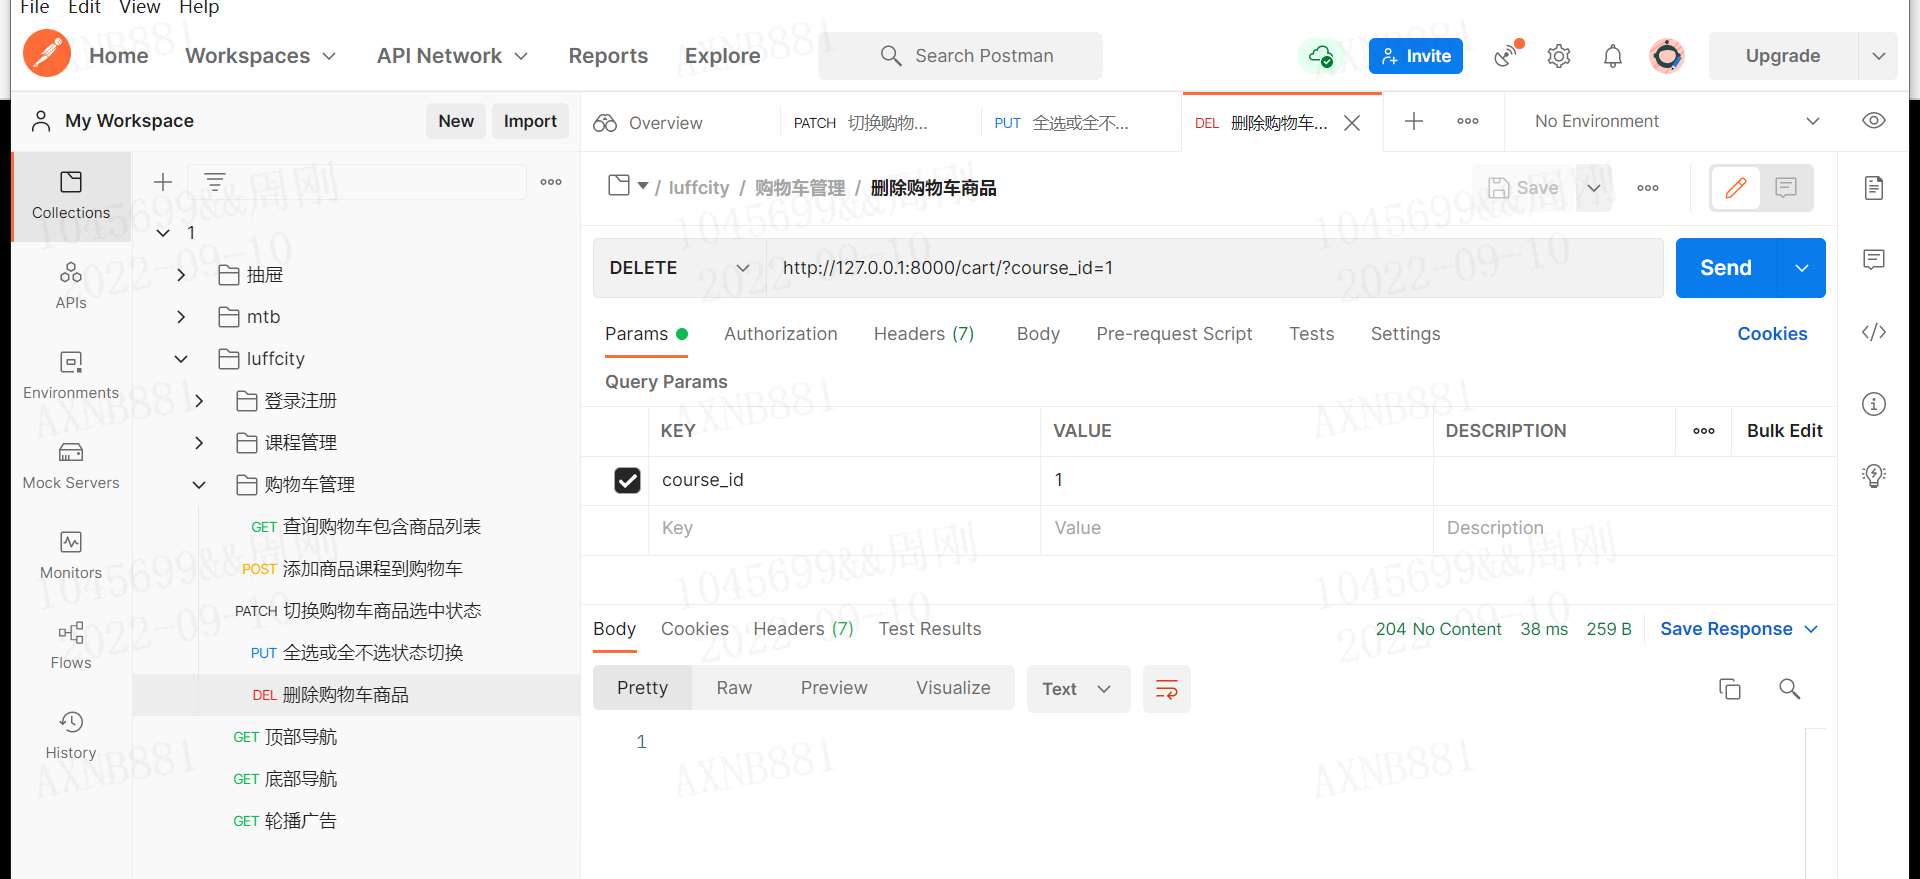1920x879 pixels.
Task: Open the APIs sidebar panel
Action: [x=71, y=286]
